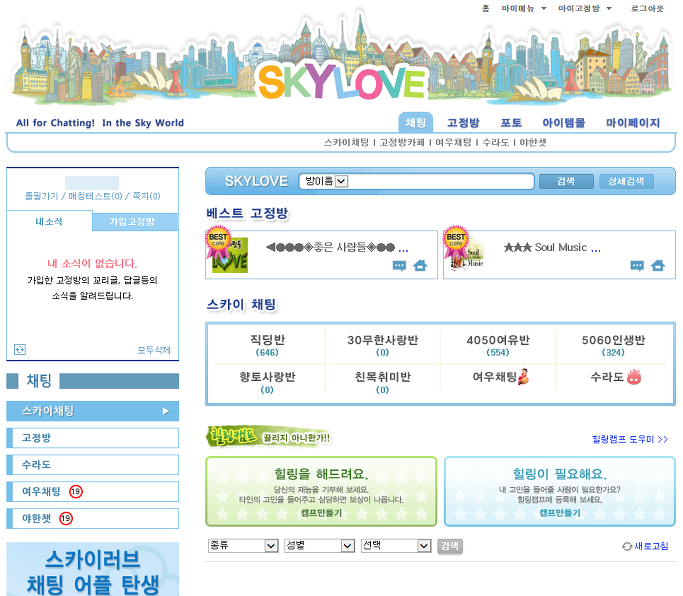Screen dimensions: 683x596
Task: Click 쪽지(0) profile link
Action: [x=146, y=196]
